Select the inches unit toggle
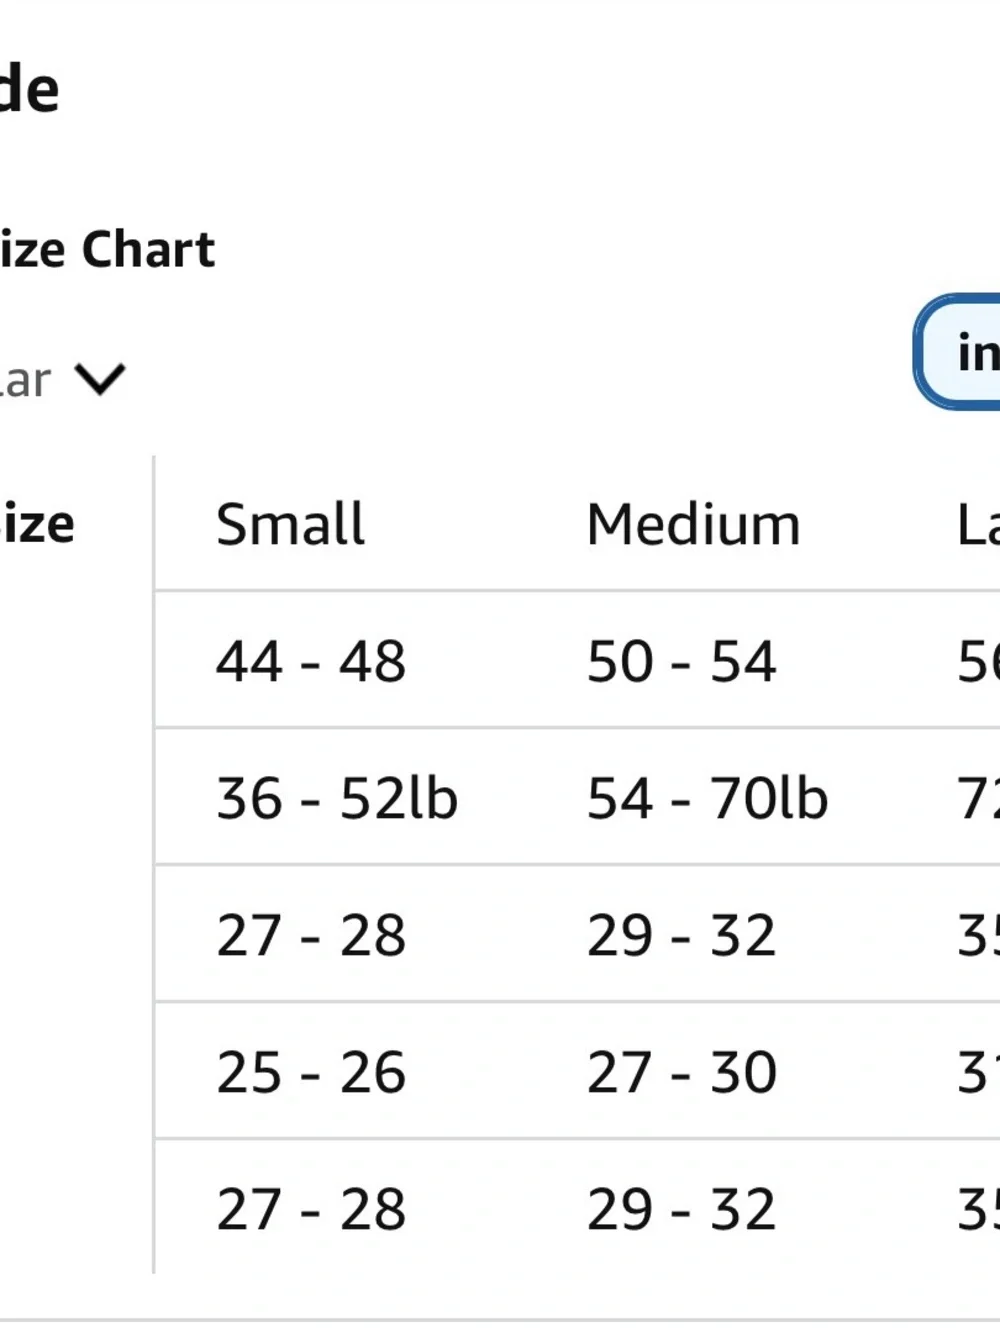 (x=958, y=352)
